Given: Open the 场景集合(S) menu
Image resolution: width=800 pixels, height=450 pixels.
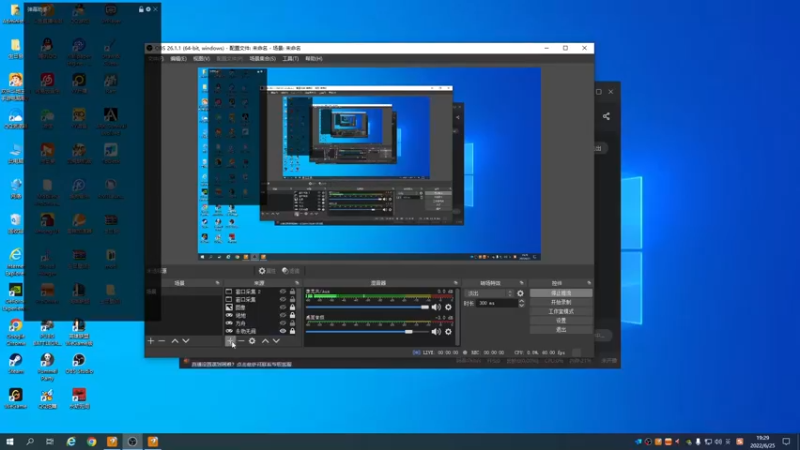Looking at the screenshot, I should [x=262, y=59].
